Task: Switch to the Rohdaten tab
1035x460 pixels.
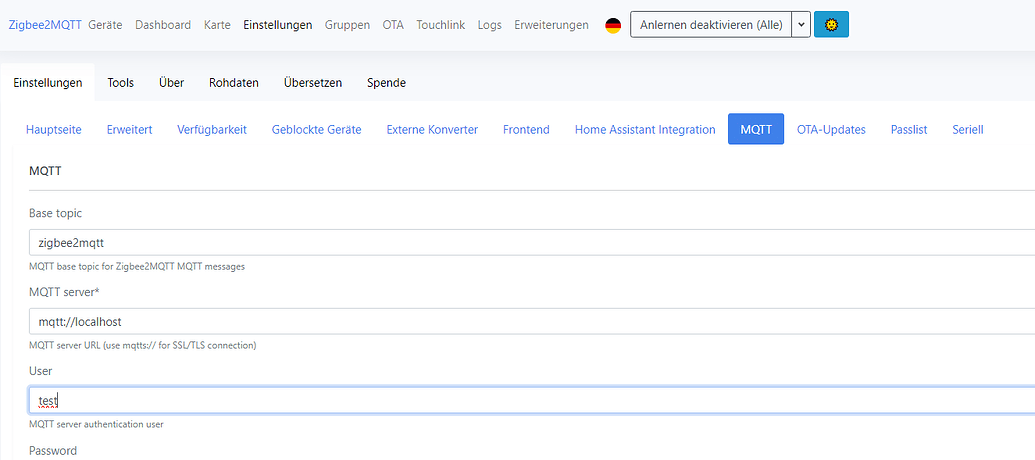Action: coord(234,83)
